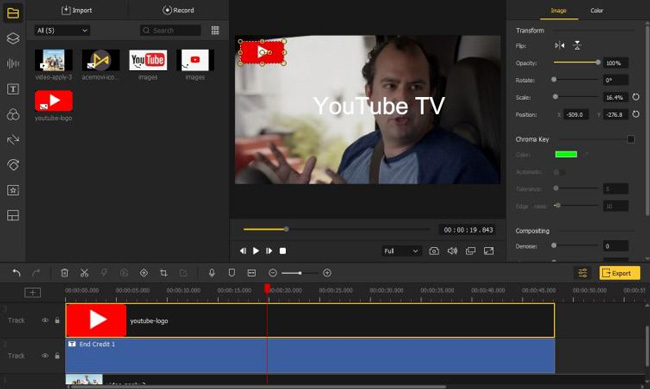Hide the End Credit 1 track
The image size is (650, 389).
pos(45,356)
